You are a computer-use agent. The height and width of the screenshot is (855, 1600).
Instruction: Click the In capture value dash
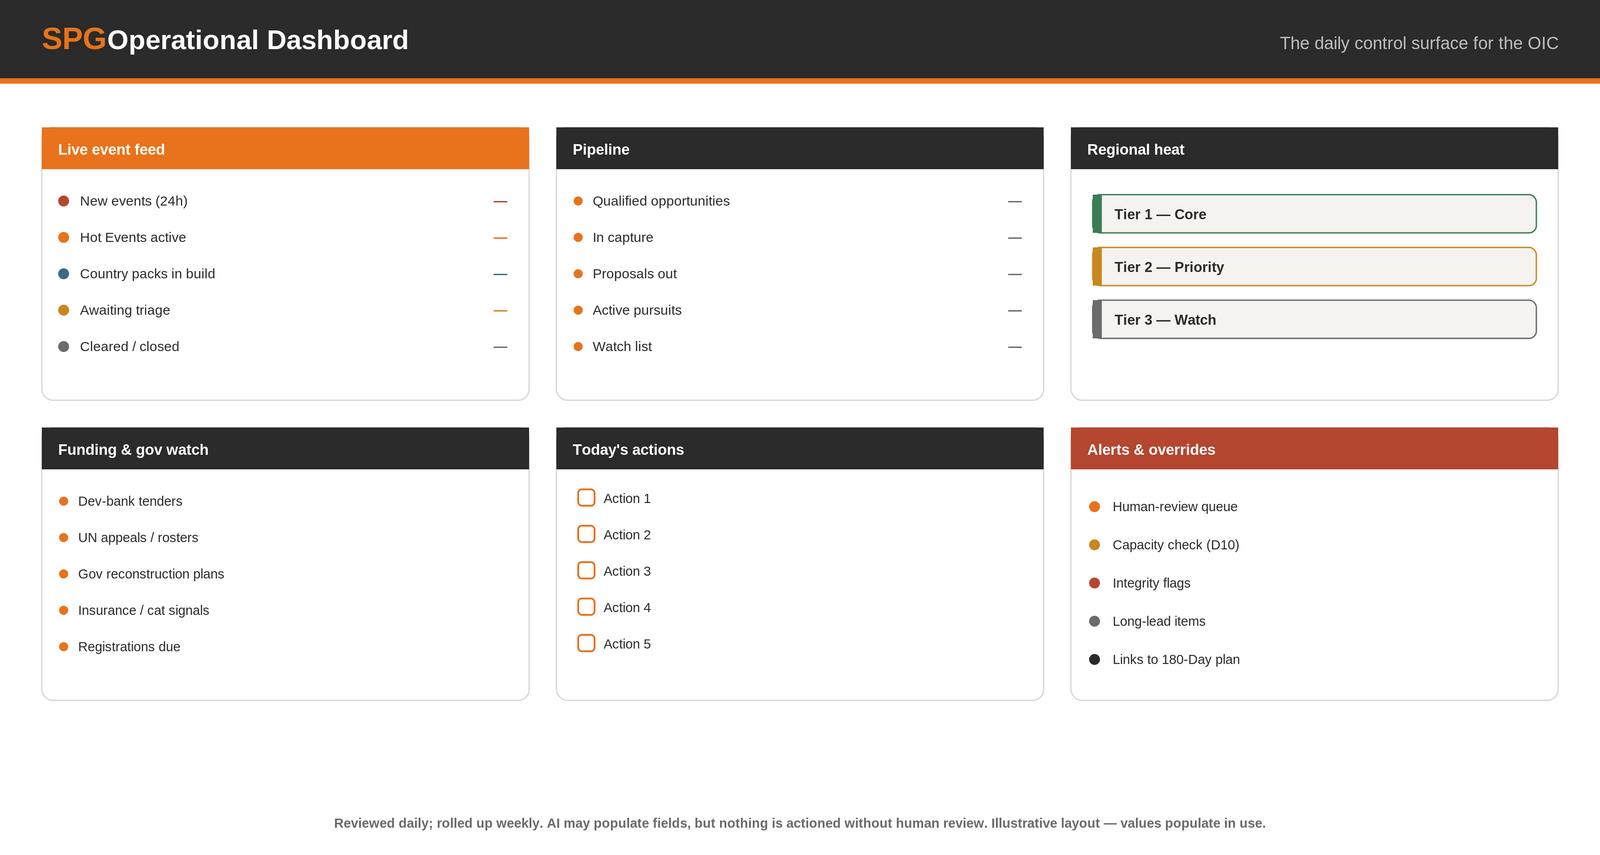click(1015, 238)
